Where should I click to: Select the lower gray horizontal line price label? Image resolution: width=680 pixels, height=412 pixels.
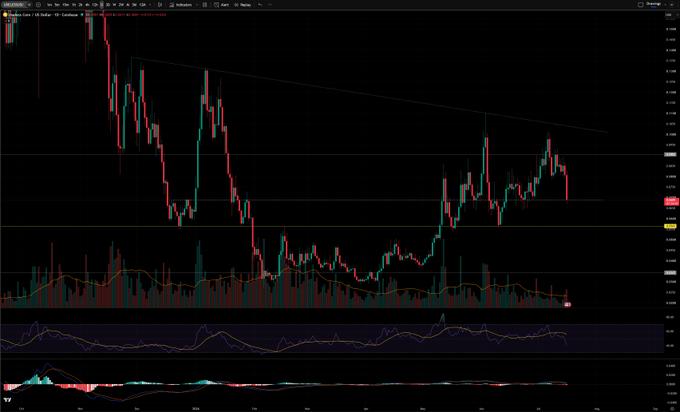point(670,273)
